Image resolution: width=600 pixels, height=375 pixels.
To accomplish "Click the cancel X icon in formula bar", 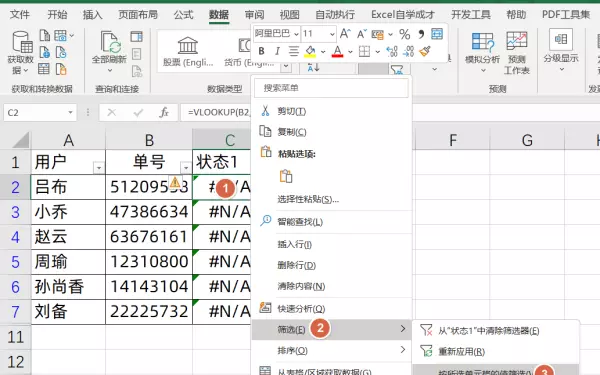I will coord(112,112).
